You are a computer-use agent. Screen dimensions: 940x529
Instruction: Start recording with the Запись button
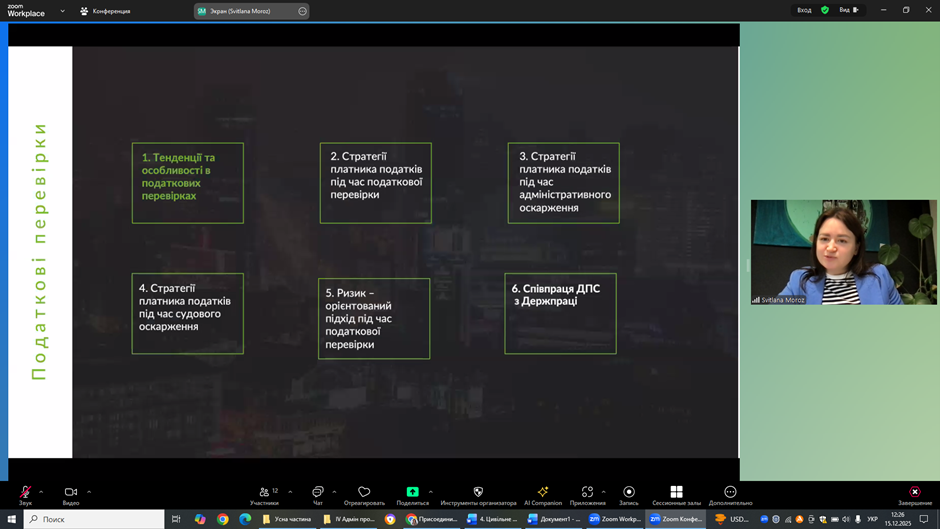coord(628,493)
